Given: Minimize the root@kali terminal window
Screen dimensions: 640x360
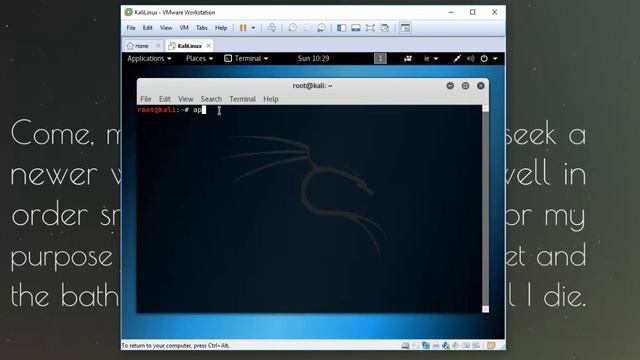Looking at the screenshot, I should pyautogui.click(x=450, y=86).
